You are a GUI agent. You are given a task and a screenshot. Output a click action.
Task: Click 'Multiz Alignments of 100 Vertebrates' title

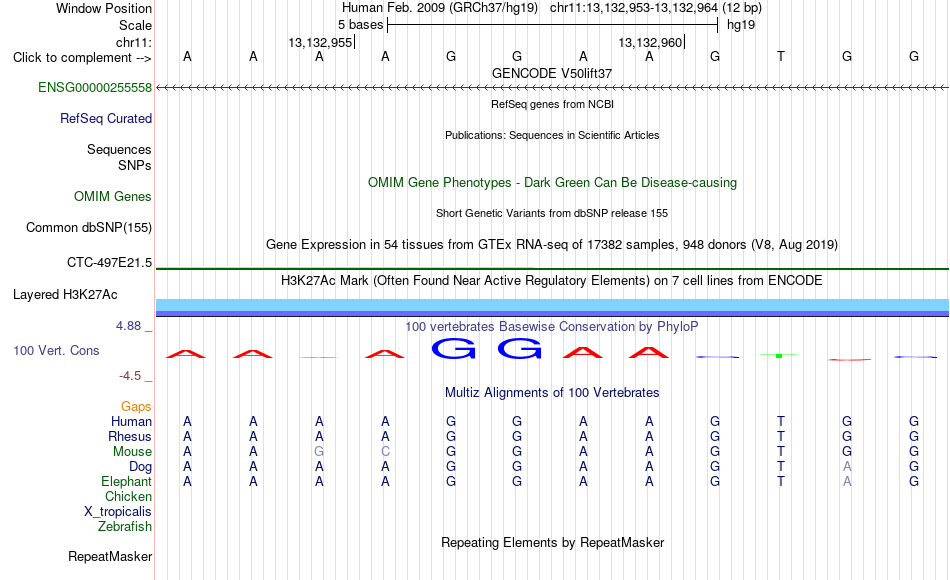552,393
